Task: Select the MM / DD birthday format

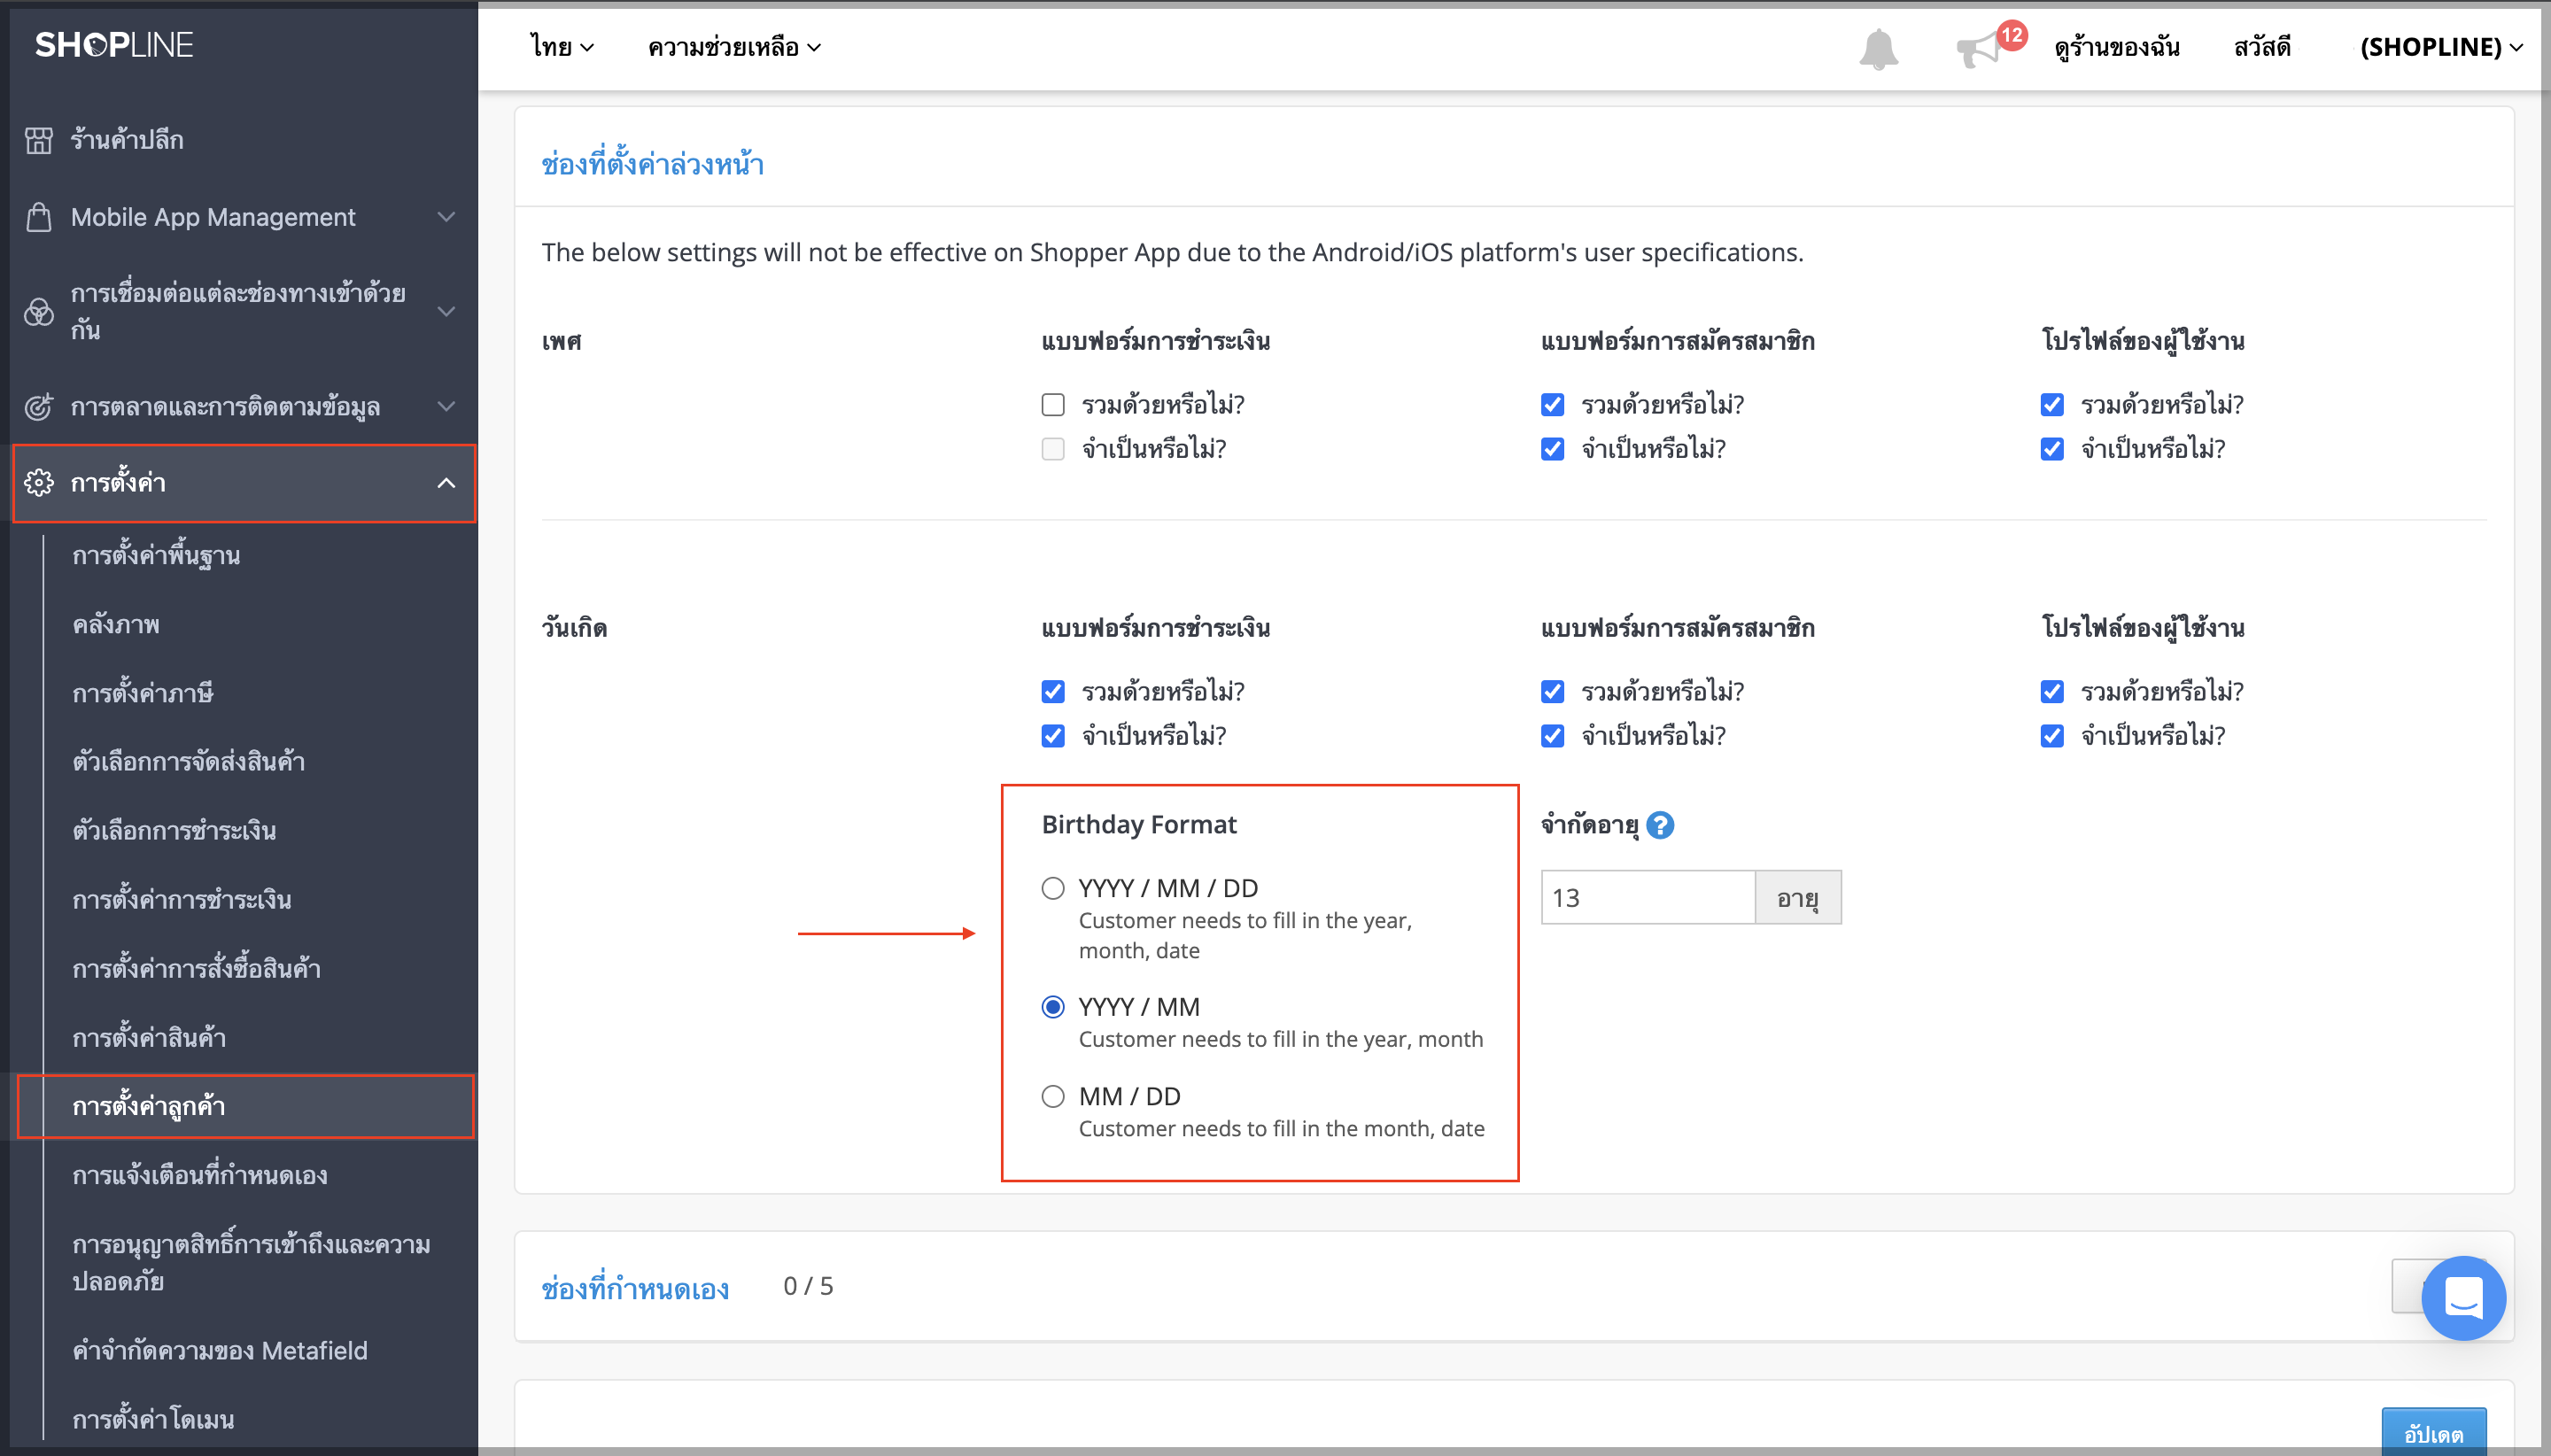Action: click(1053, 1096)
